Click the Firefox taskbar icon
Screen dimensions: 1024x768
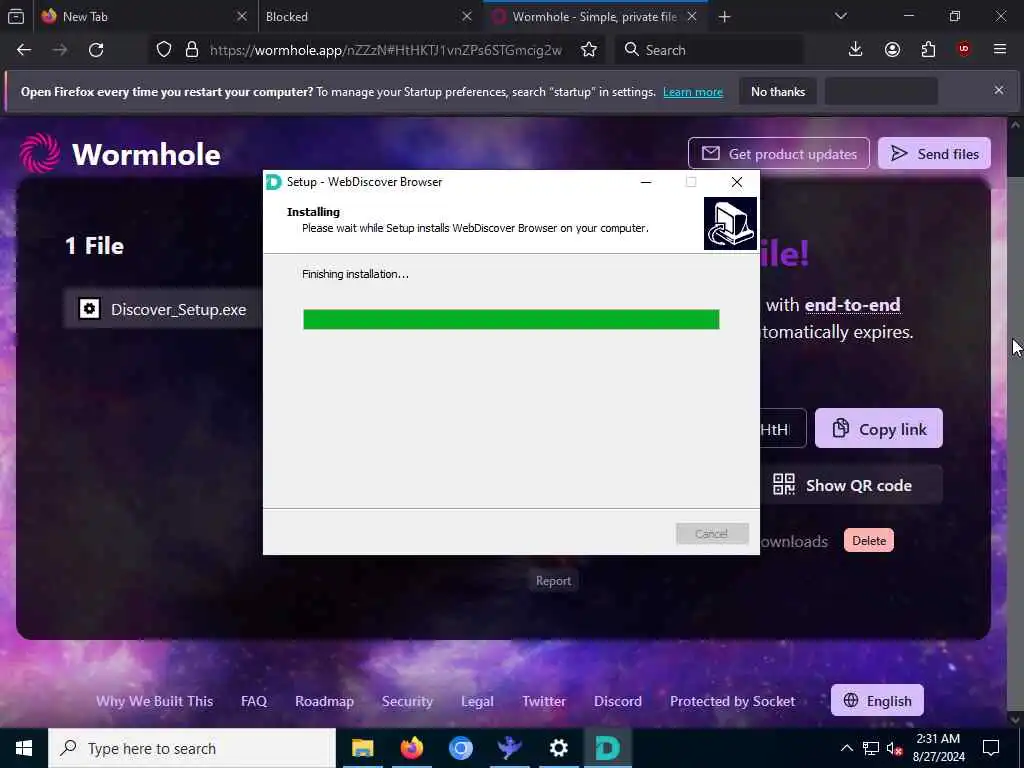tap(411, 748)
